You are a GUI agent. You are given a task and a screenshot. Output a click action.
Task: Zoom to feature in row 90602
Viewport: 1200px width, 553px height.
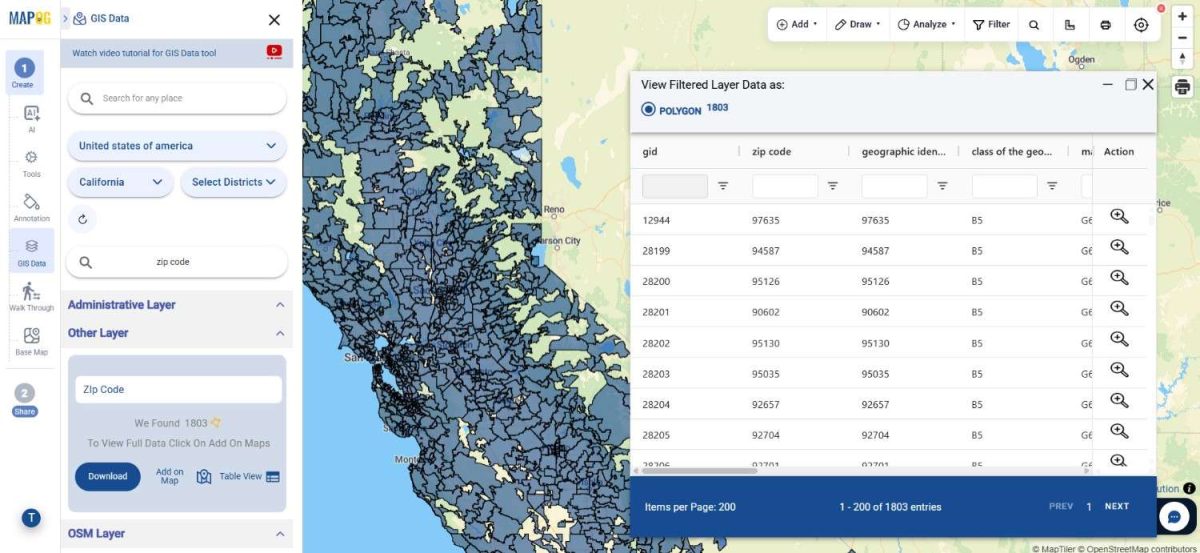pos(1119,309)
